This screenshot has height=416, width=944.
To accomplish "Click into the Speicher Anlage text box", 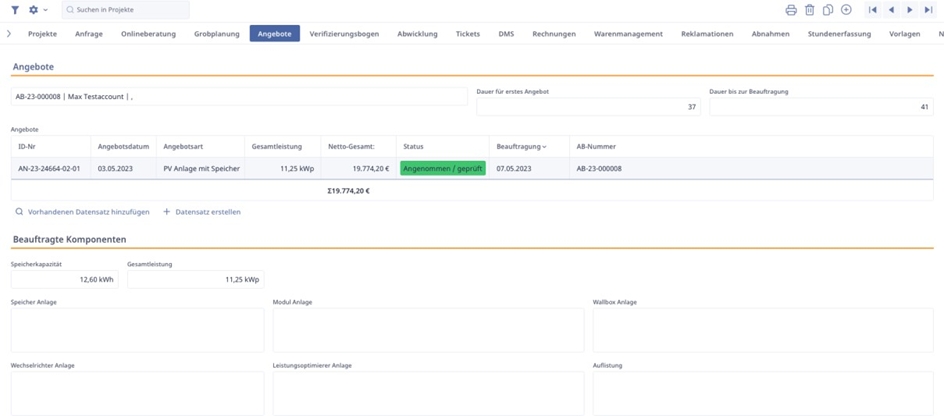I will tap(137, 330).
